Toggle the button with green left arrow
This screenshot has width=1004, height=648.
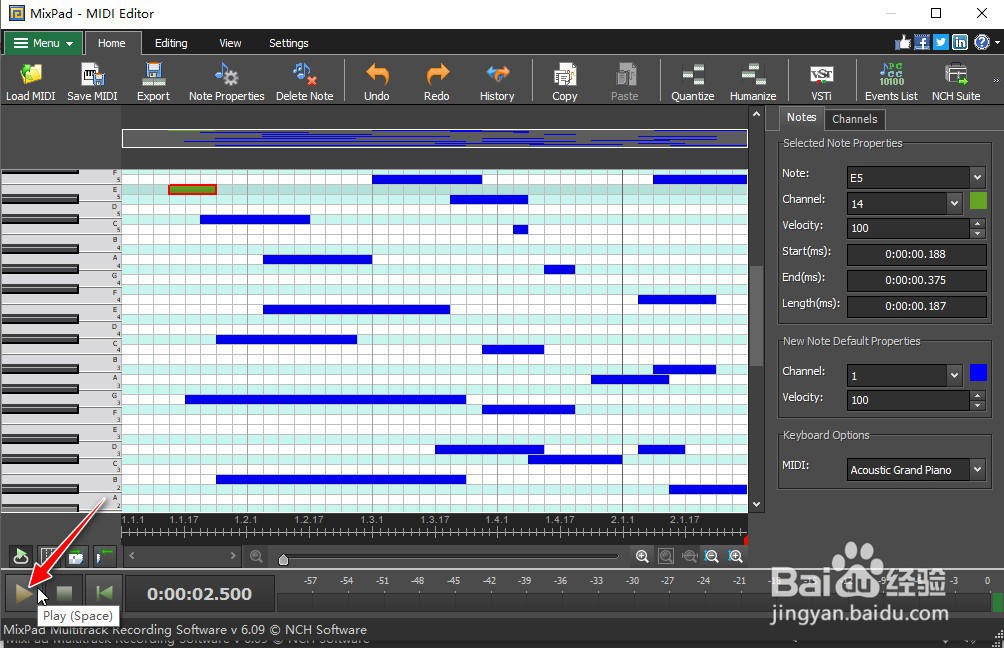point(104,556)
